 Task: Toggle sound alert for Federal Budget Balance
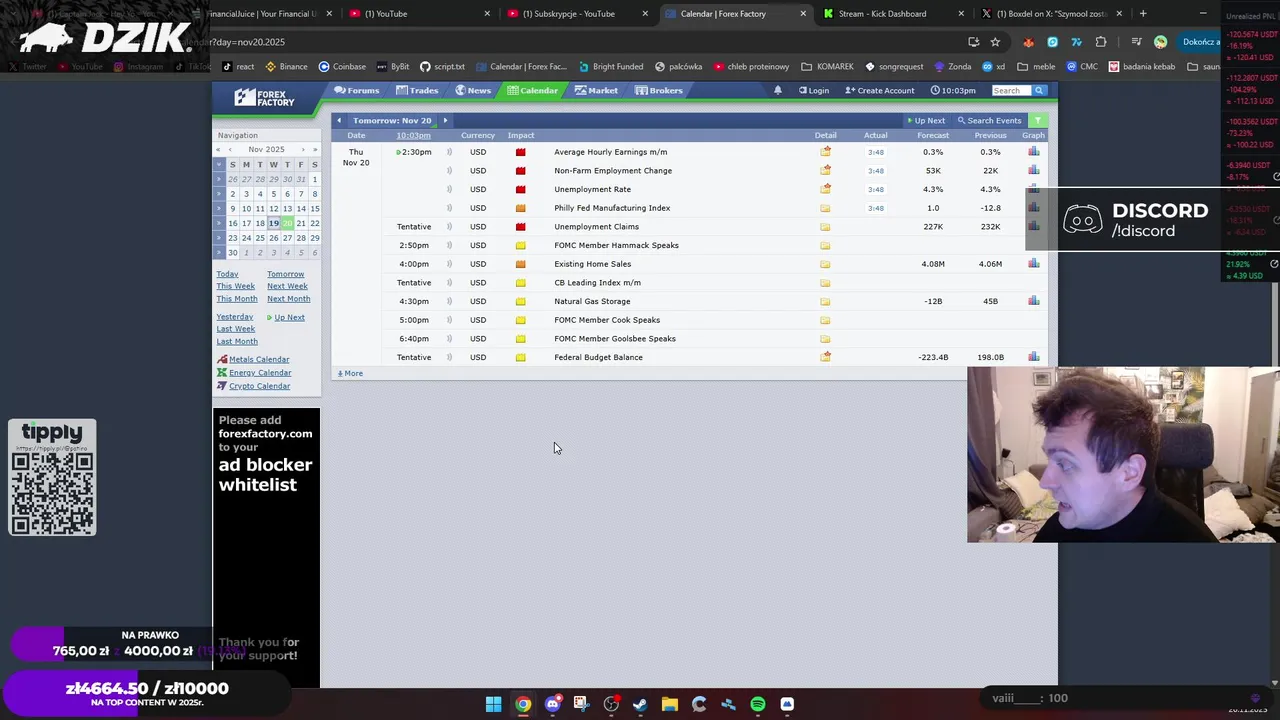coord(449,357)
